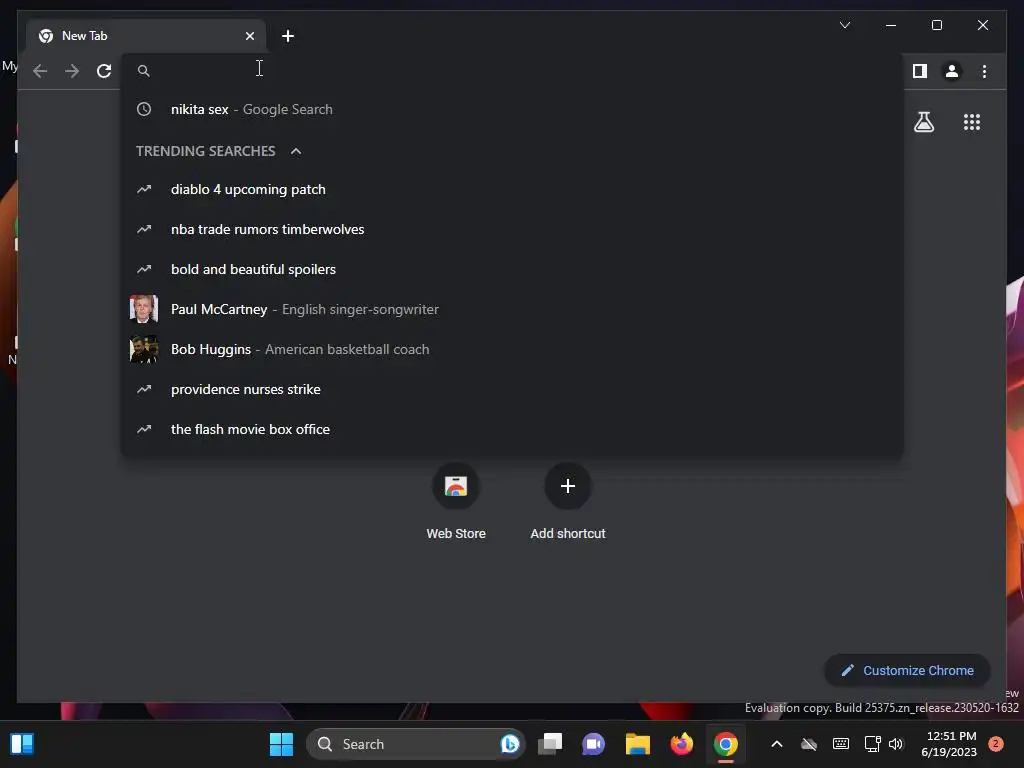Click the Add shortcut button
Image resolution: width=1024 pixels, height=768 pixels.
click(x=568, y=502)
